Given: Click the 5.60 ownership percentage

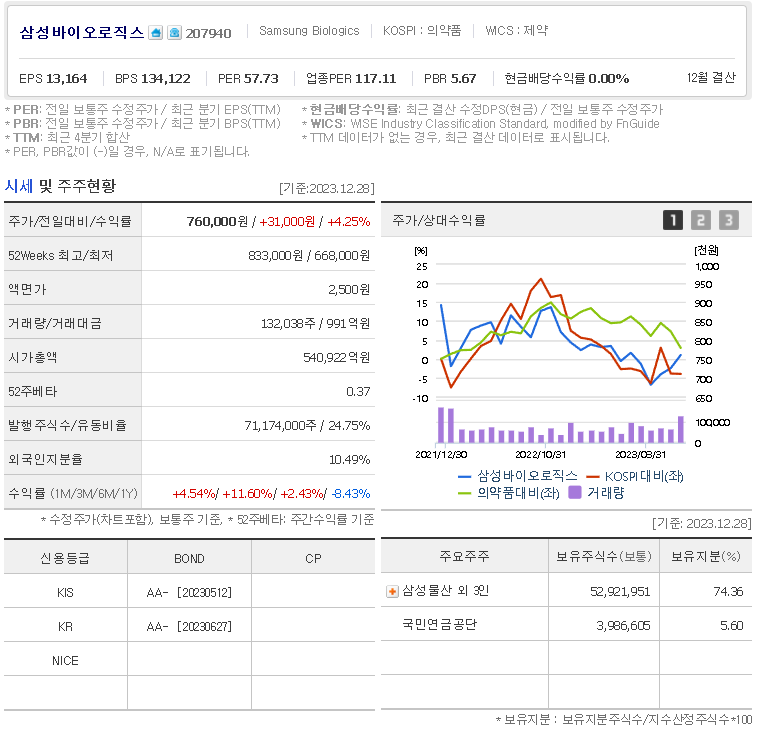Looking at the screenshot, I should point(731,626).
